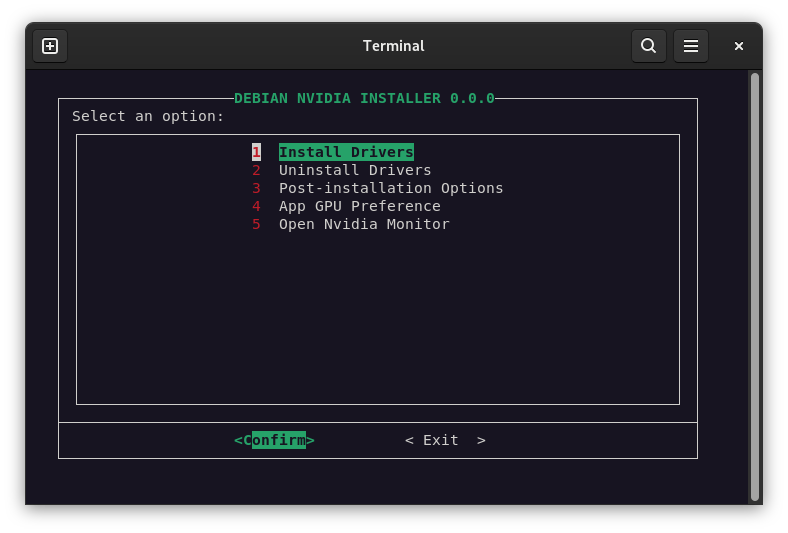Click the red number 2 hotkey
Screen dimensions: 788x533
pos(256,170)
